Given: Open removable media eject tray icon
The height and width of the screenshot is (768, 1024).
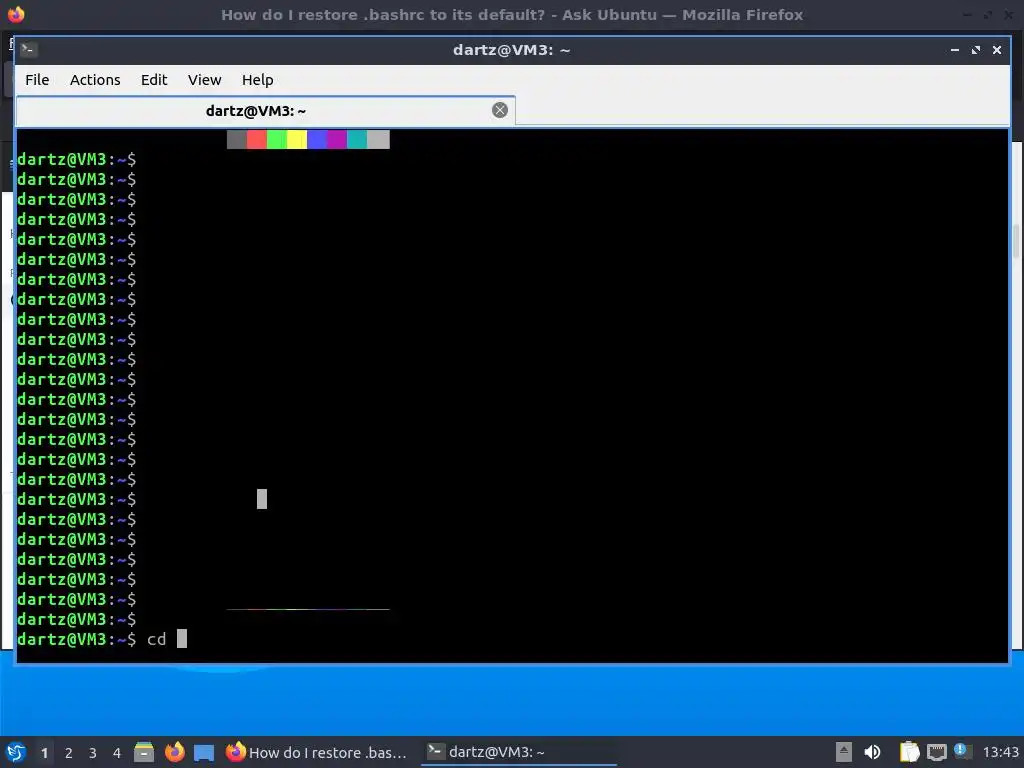Looking at the screenshot, I should pos(844,752).
